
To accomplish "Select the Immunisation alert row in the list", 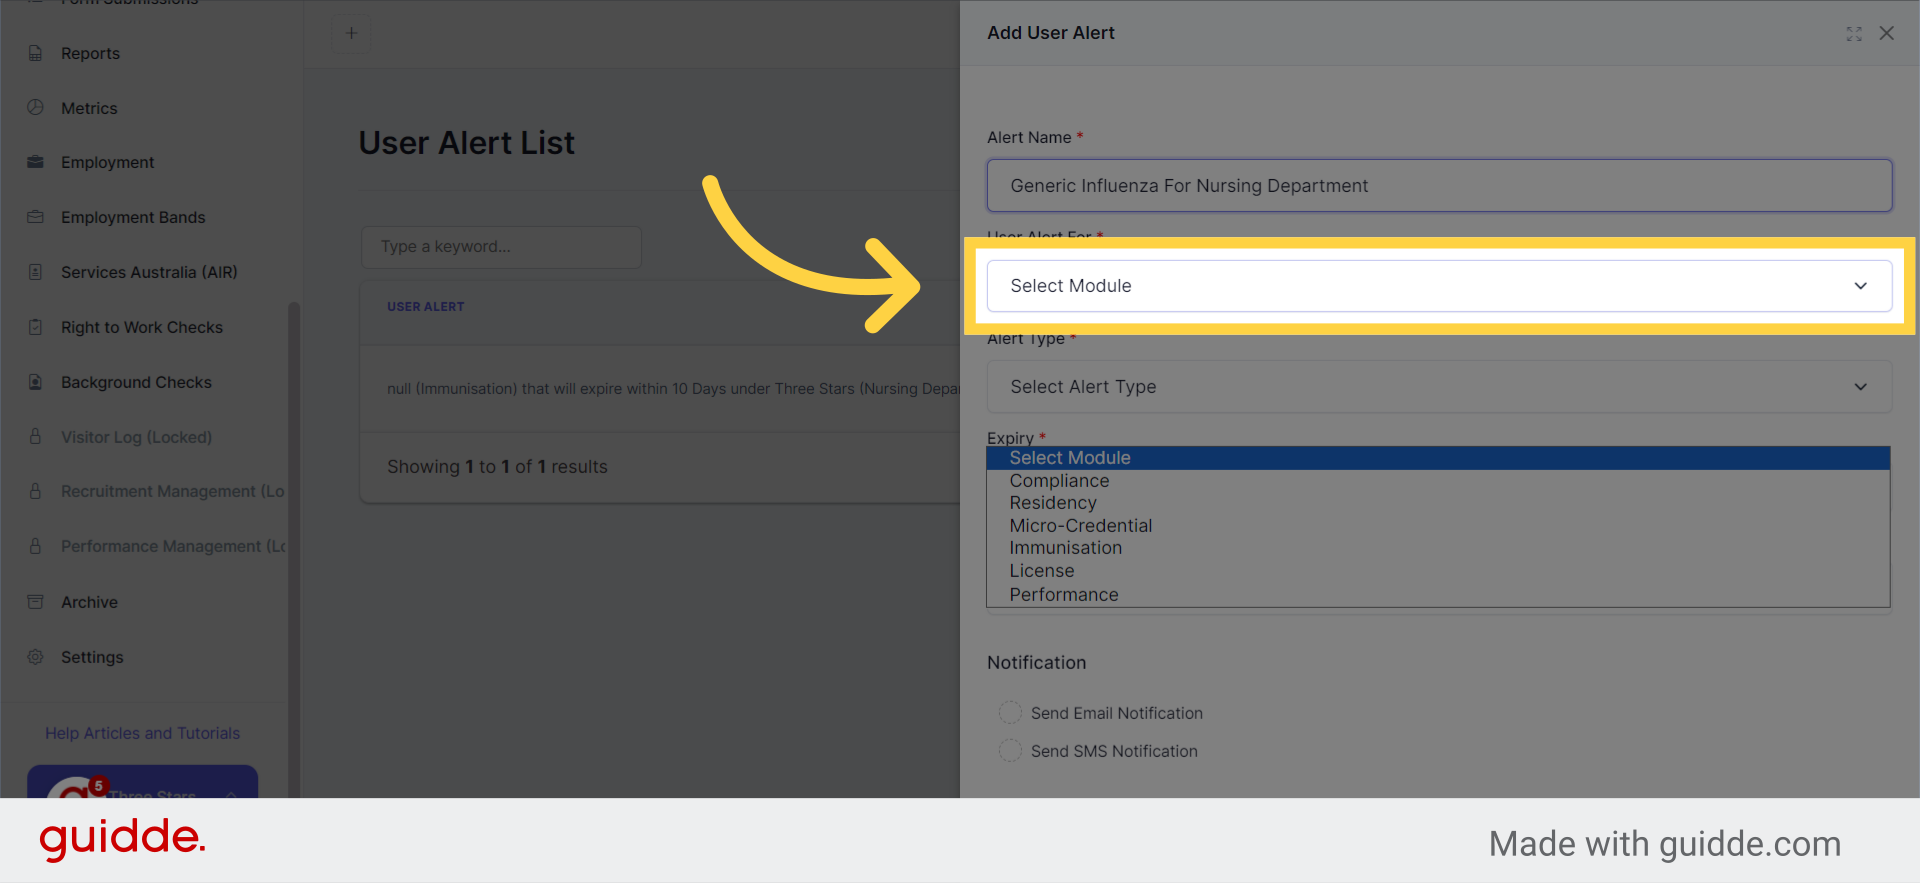I will tap(660, 389).
